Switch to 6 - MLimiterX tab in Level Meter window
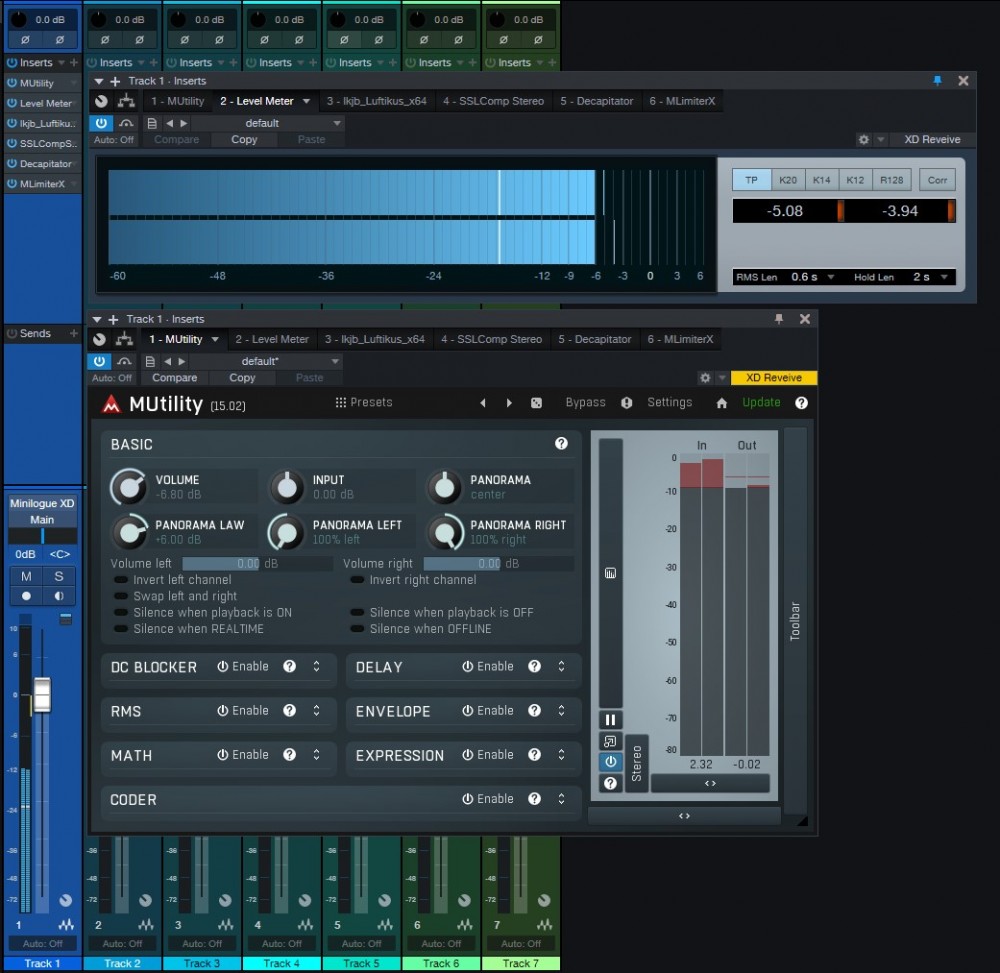Viewport: 1000px width, 973px height. point(682,101)
